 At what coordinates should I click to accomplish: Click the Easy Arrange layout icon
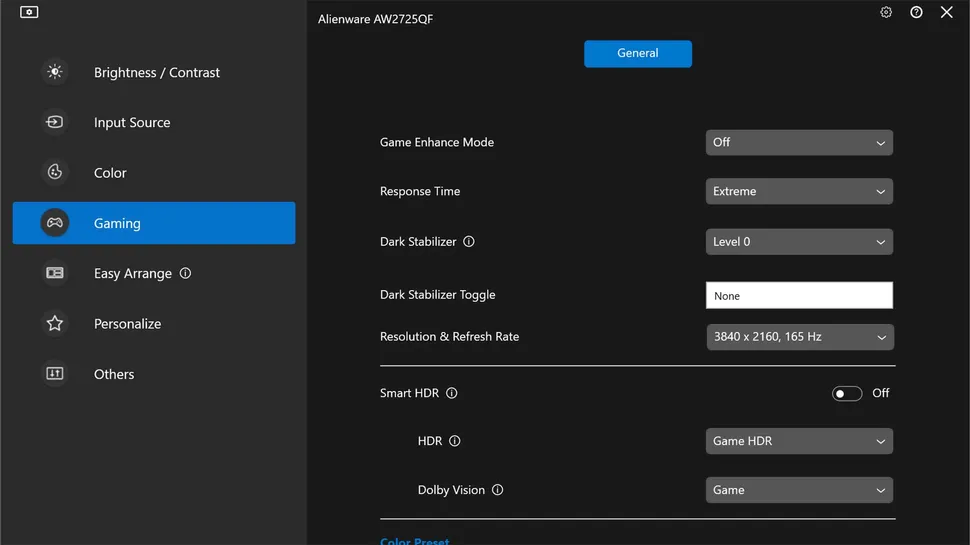click(55, 273)
